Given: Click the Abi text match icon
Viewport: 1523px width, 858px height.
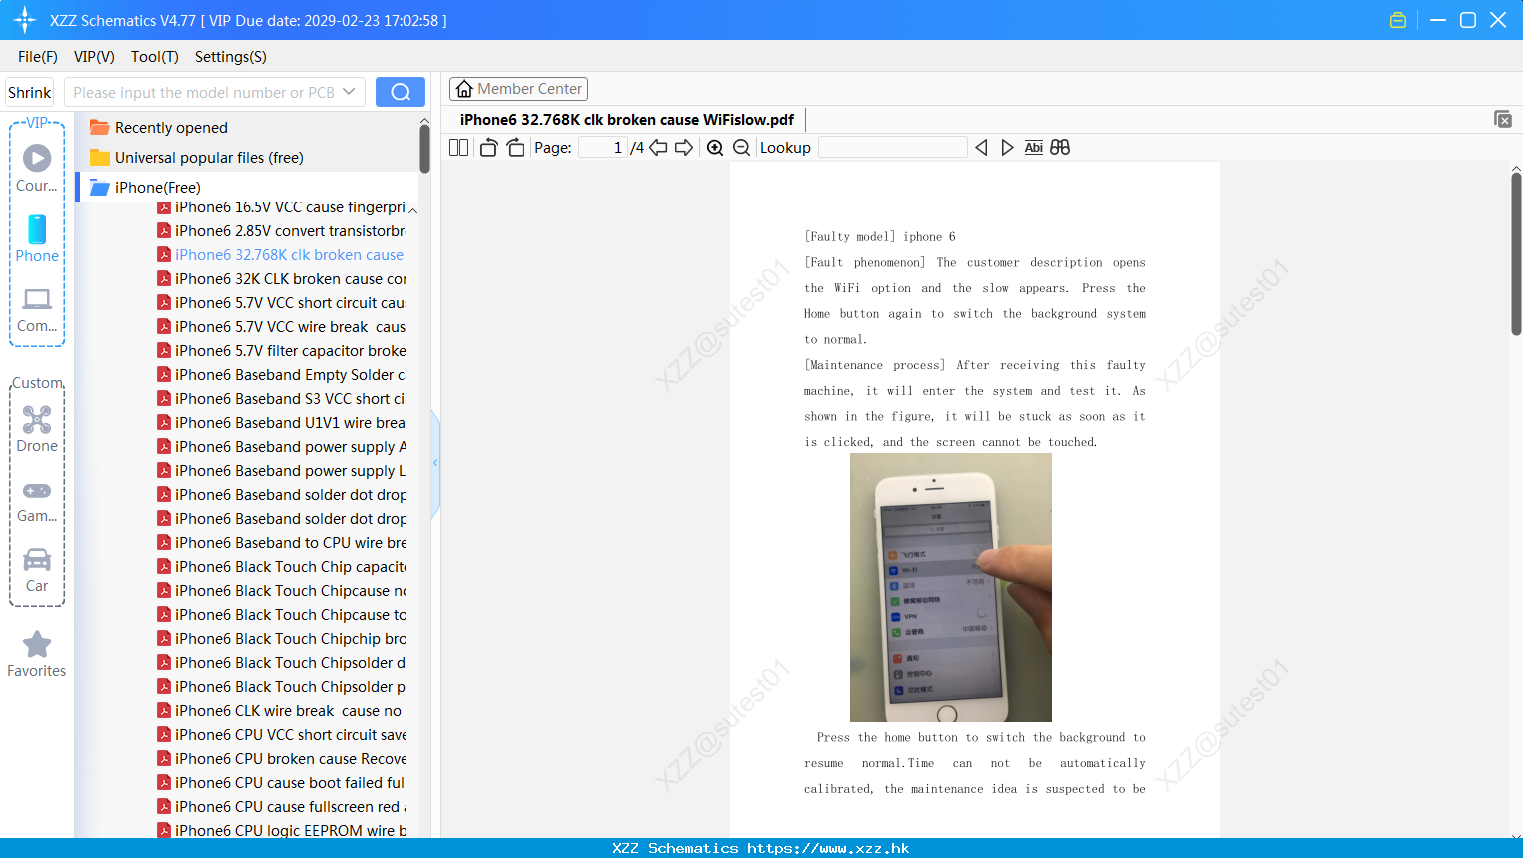Looking at the screenshot, I should point(1034,148).
